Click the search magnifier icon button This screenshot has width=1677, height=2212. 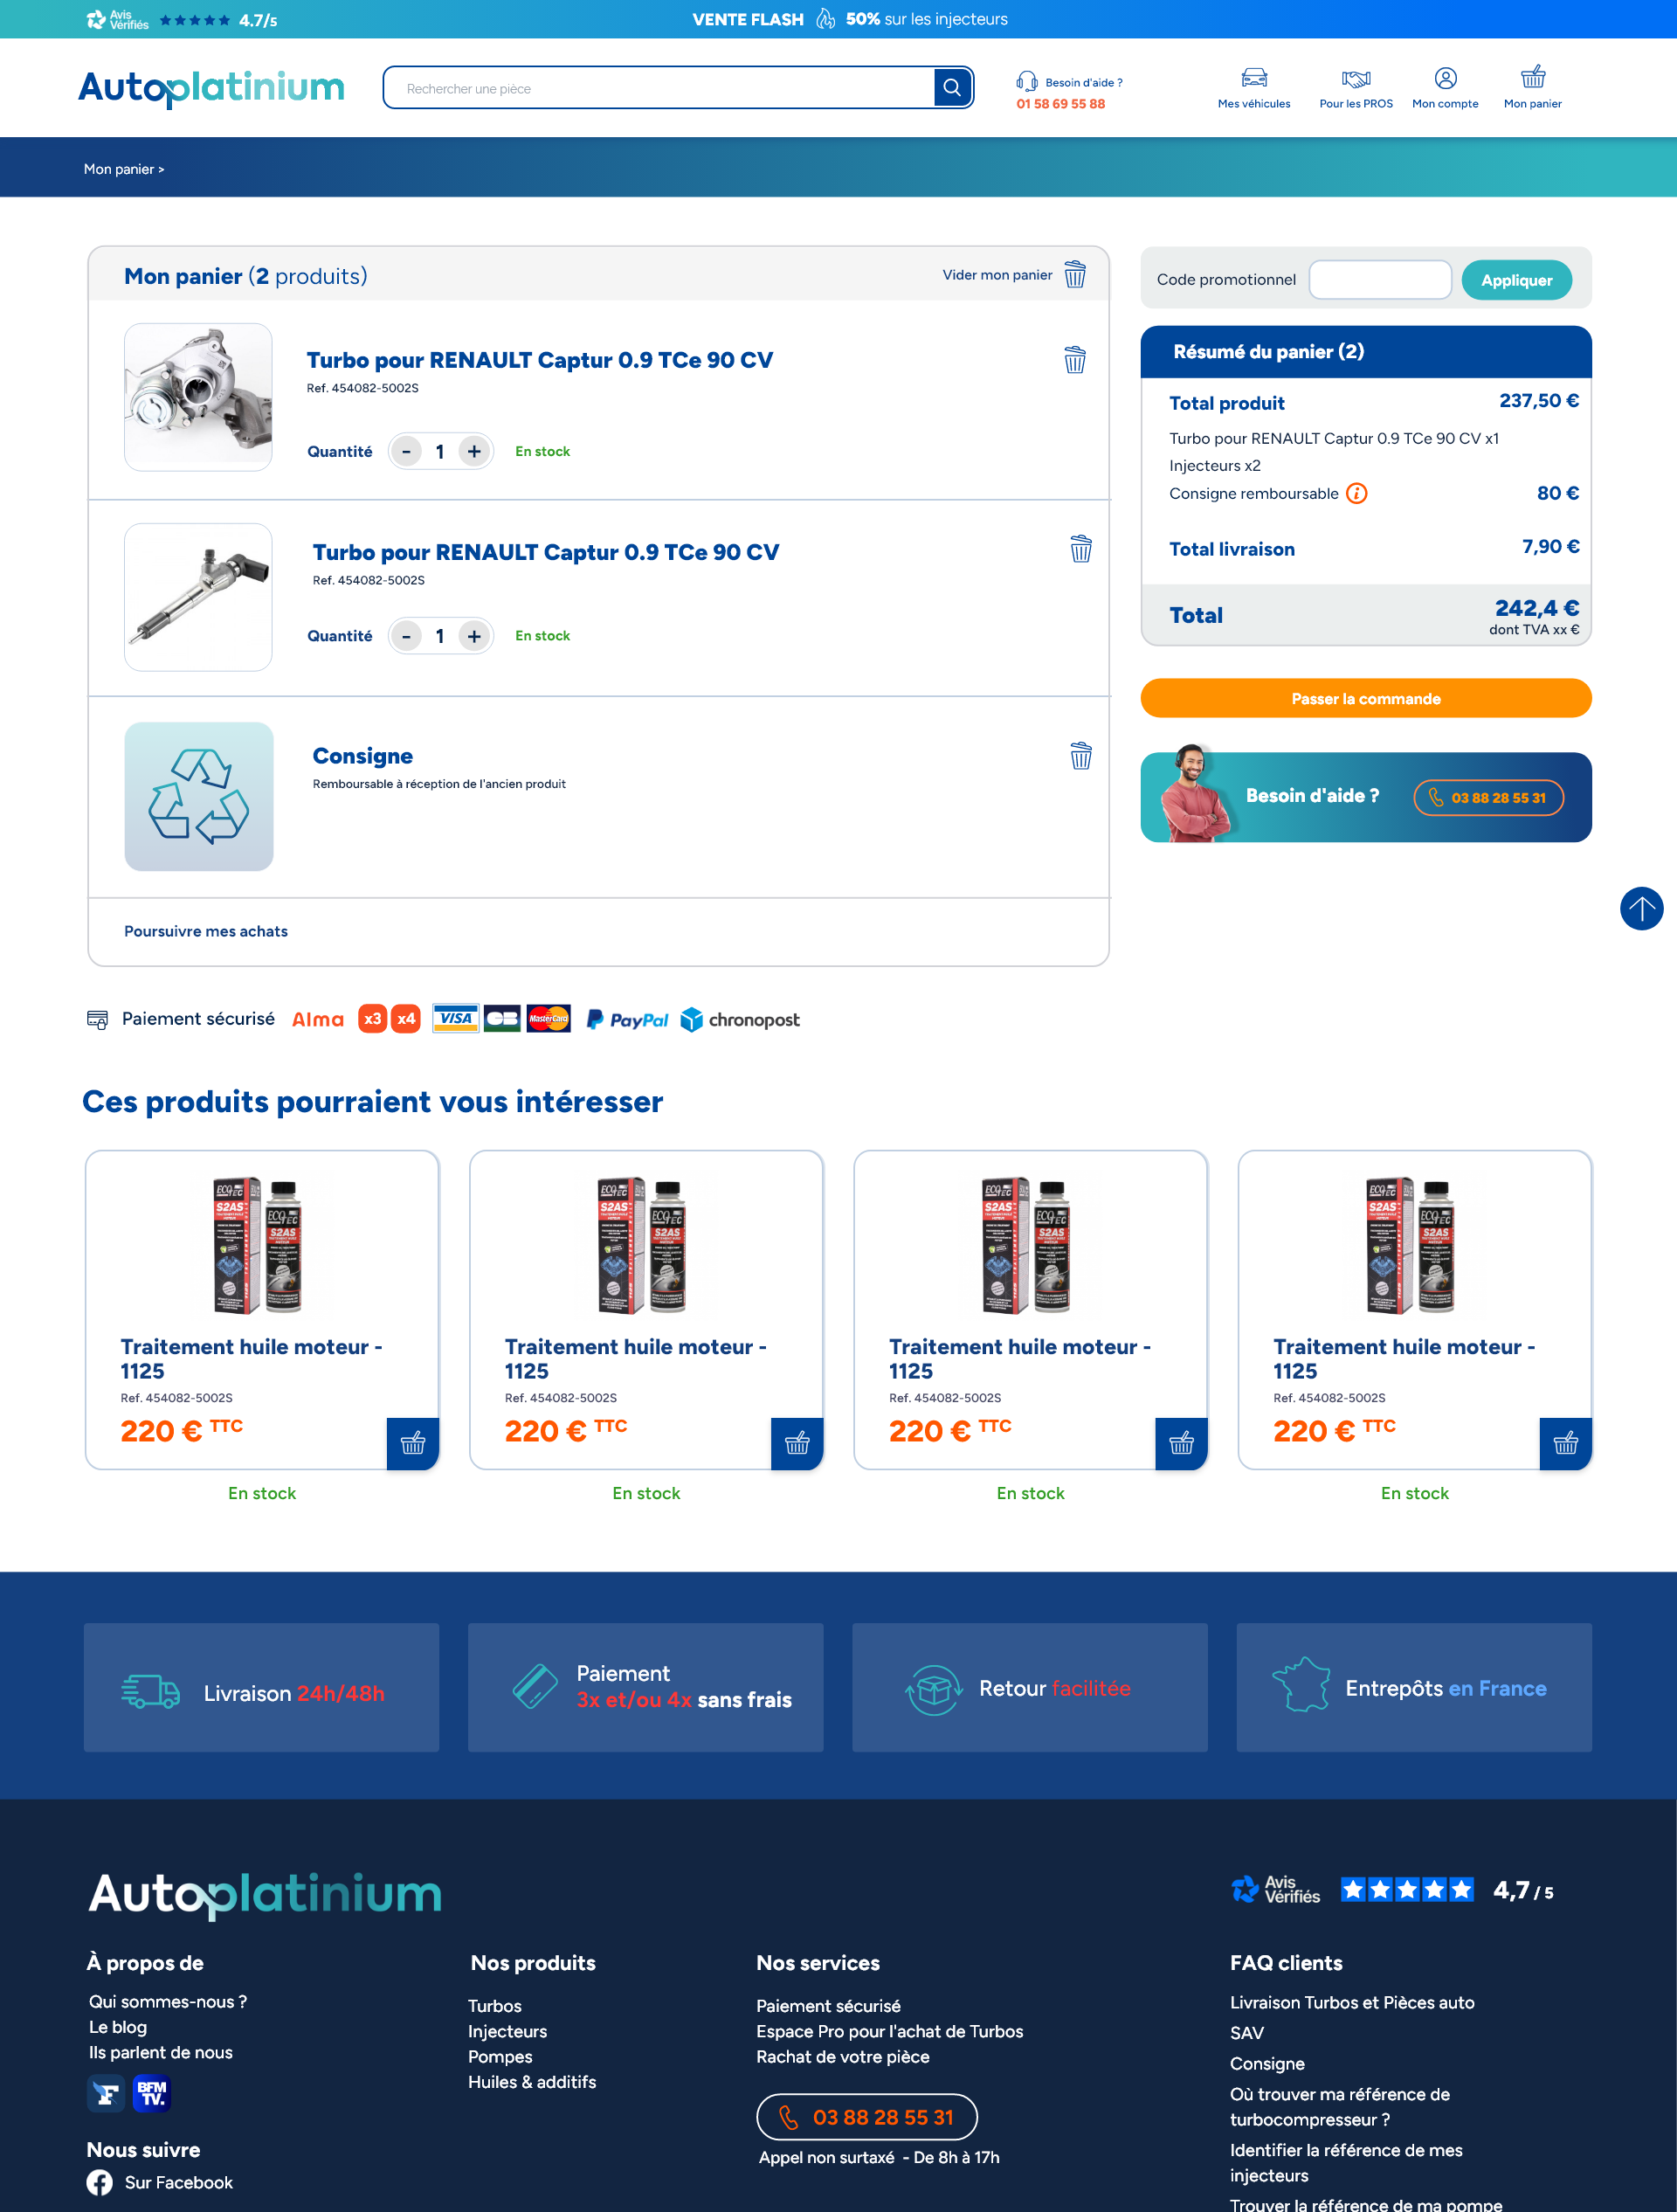click(952, 88)
